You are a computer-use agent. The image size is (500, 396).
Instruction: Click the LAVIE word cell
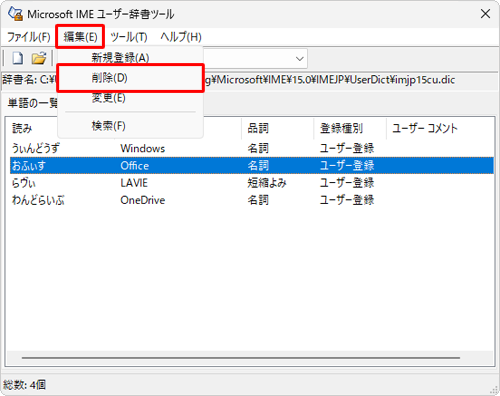(134, 183)
